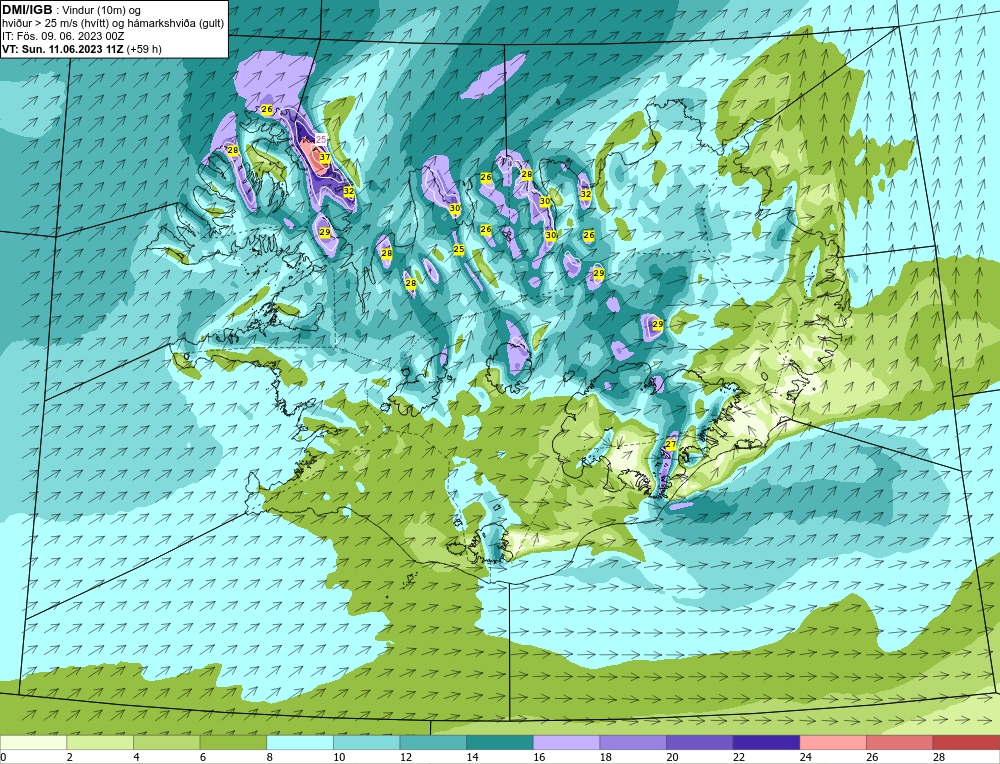Click the legend scale value 14
Image resolution: width=1000 pixels, height=764 pixels.
(x=472, y=757)
